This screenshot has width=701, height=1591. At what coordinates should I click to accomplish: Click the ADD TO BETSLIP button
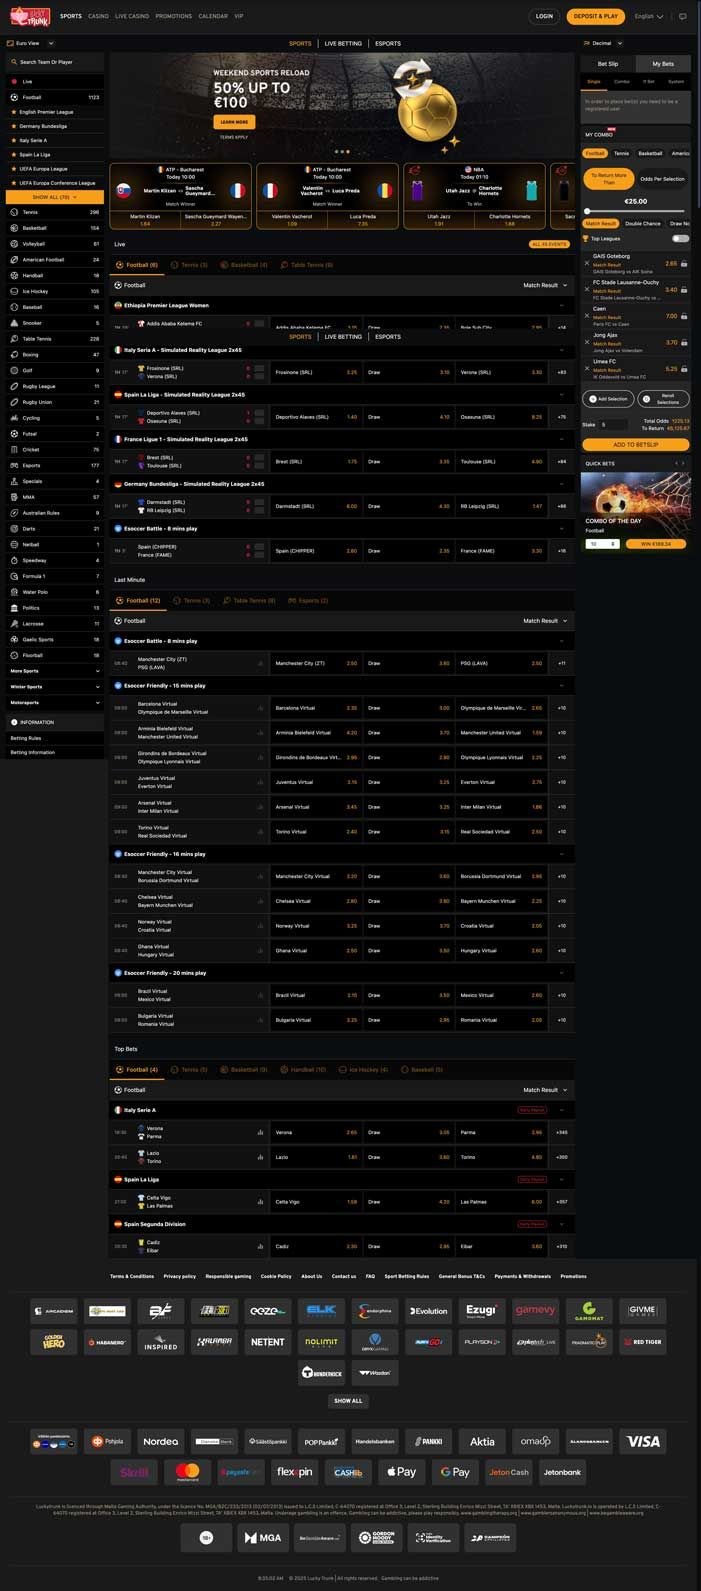[x=635, y=444]
